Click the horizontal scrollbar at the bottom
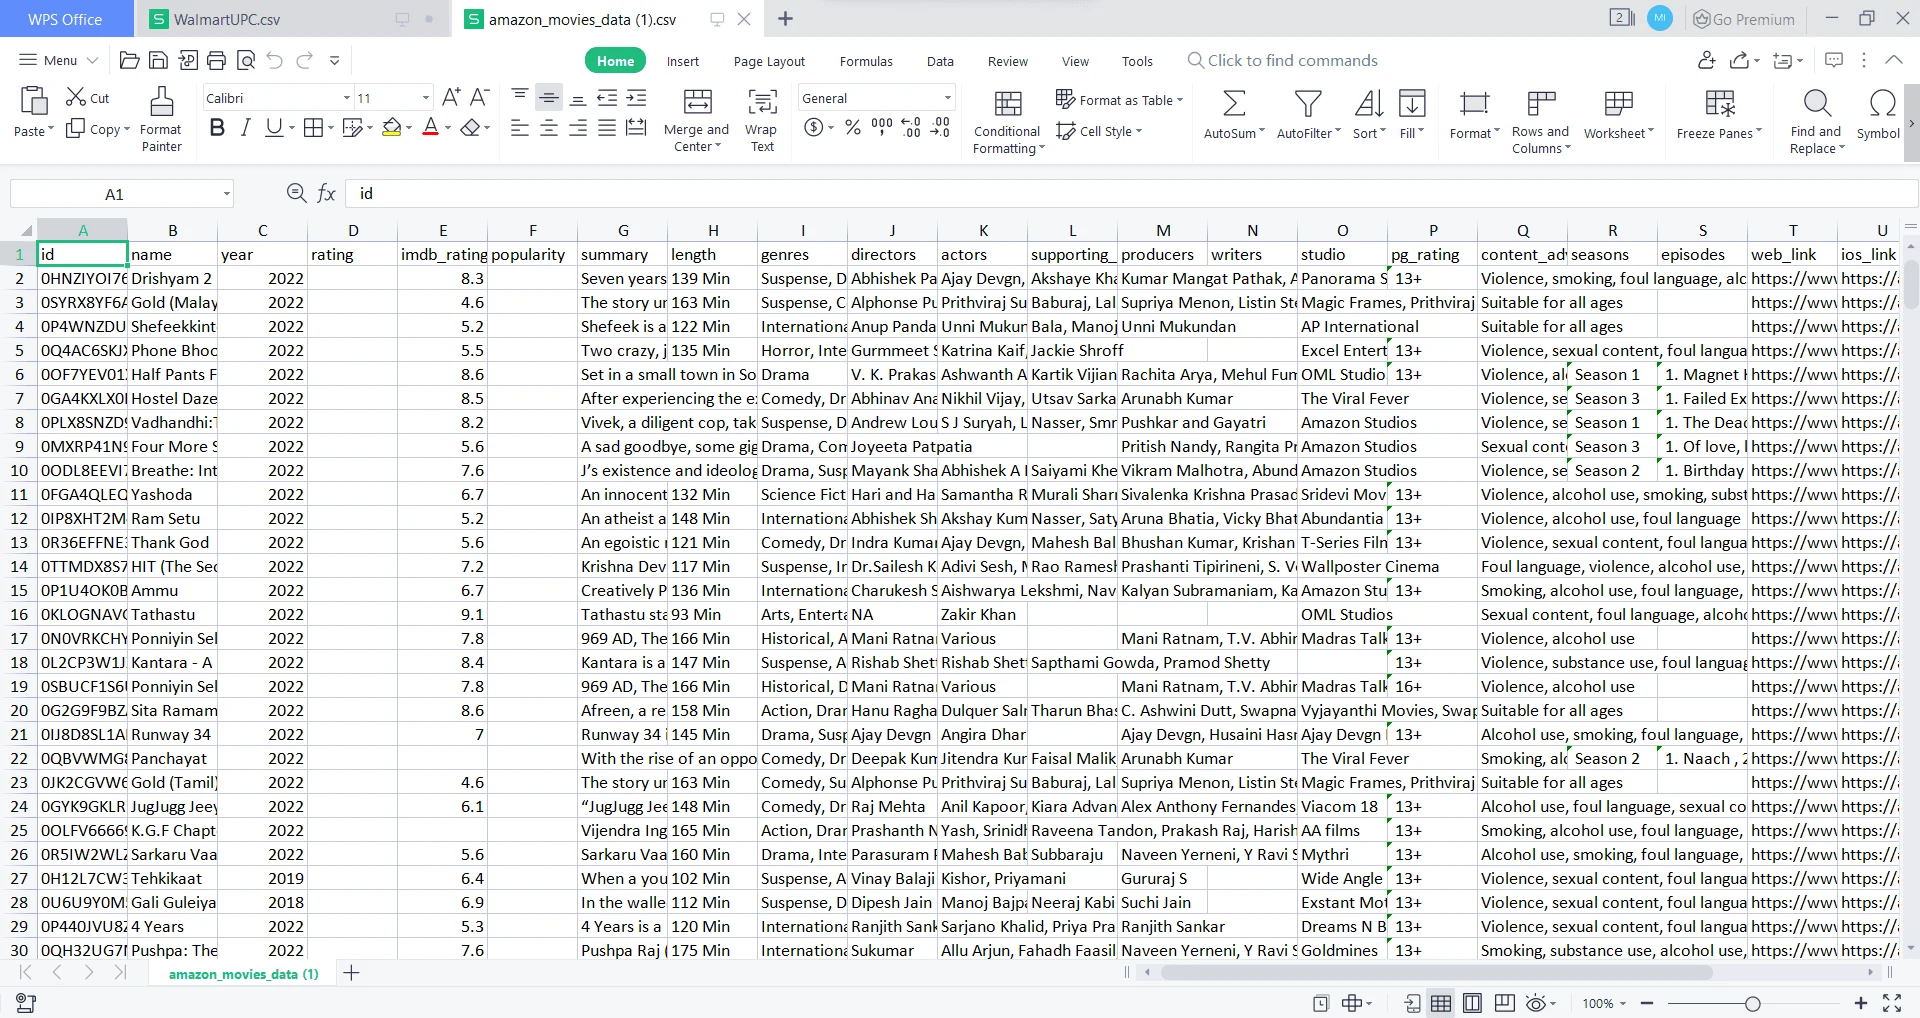 point(1437,972)
